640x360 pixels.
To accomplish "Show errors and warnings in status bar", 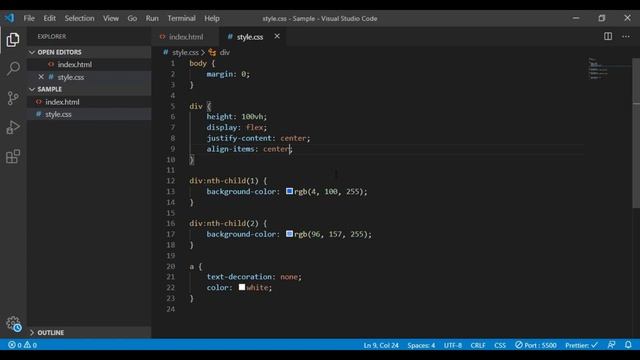I will pos(22,345).
